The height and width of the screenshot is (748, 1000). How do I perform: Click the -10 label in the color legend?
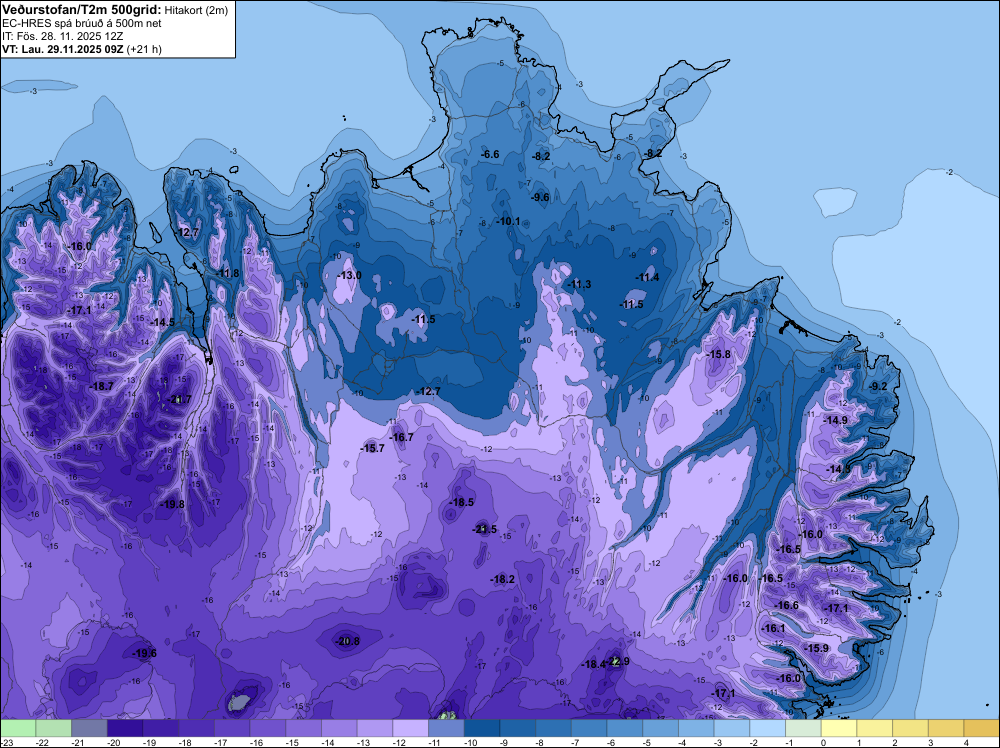click(x=471, y=742)
